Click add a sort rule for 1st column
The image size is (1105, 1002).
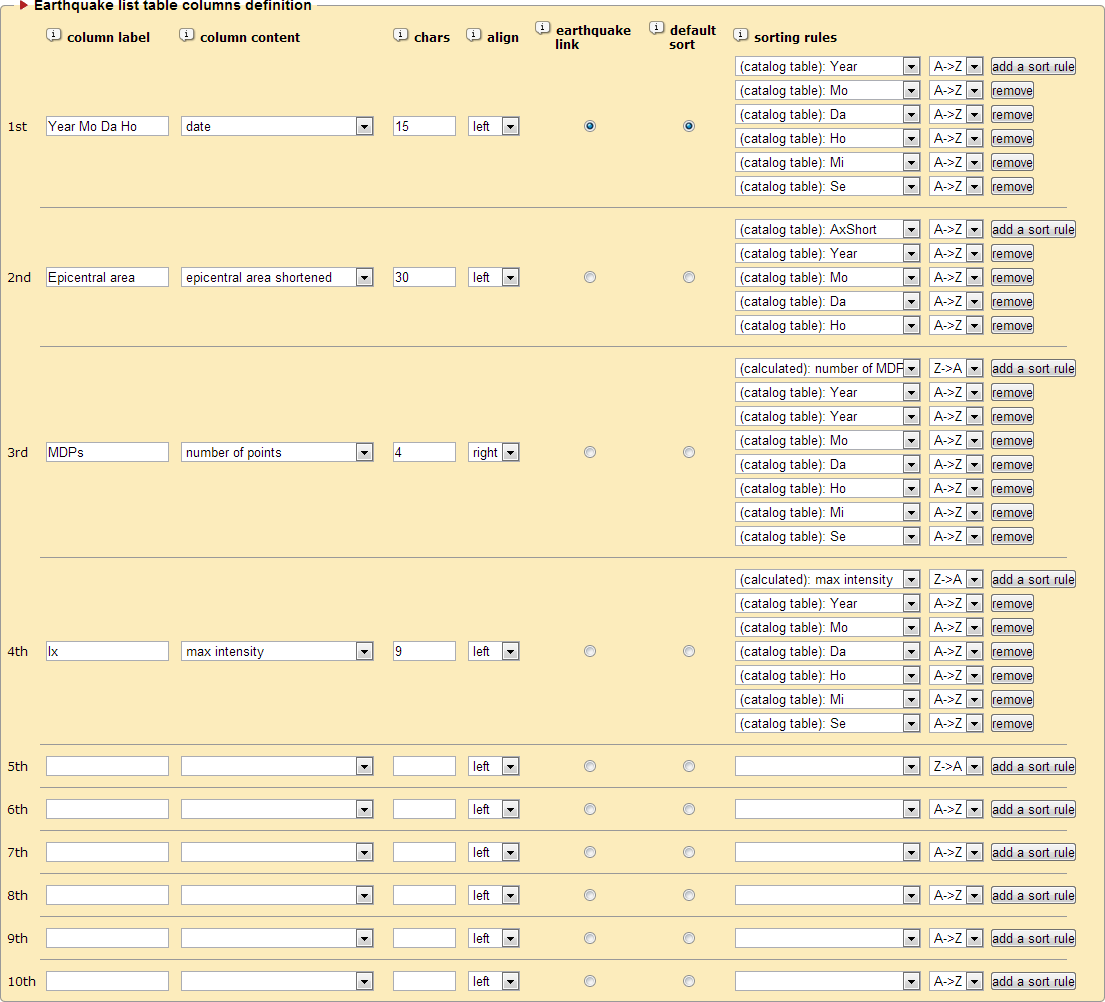click(x=1033, y=66)
